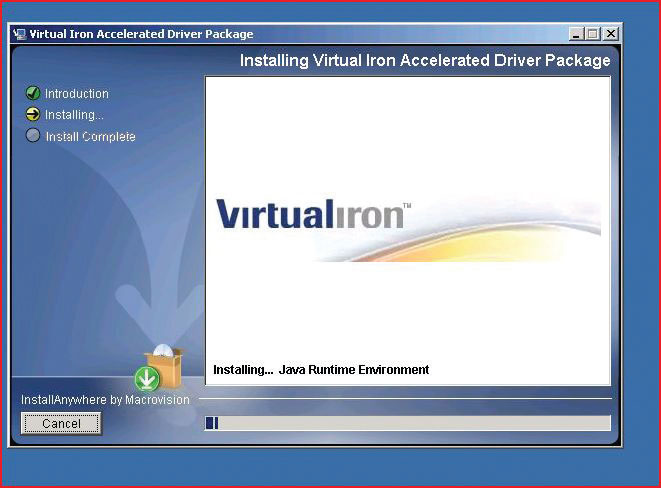
Task: Click the green checkmark icon beside Introduction
Action: [33, 94]
